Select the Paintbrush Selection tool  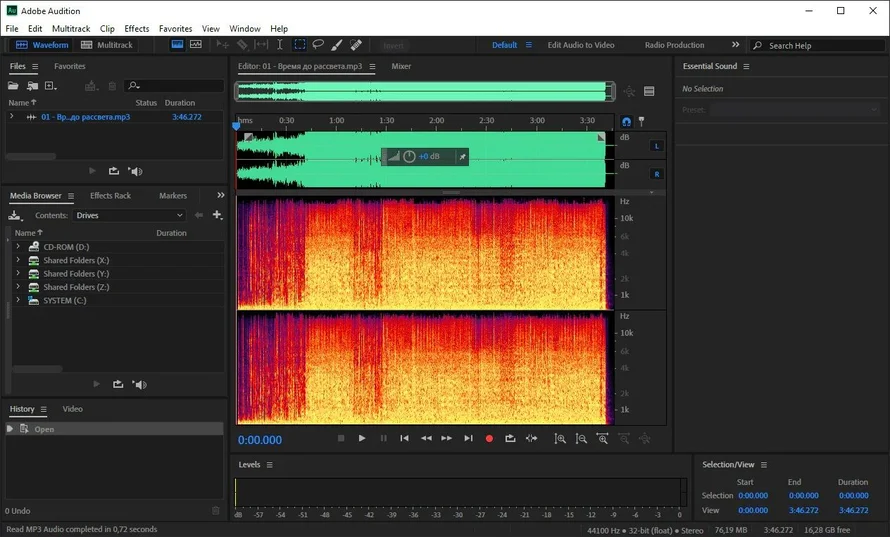[x=337, y=45]
